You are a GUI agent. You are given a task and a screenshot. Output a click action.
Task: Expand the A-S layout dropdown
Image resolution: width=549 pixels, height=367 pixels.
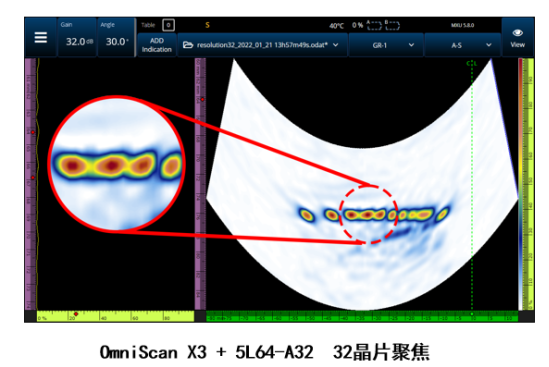462,45
